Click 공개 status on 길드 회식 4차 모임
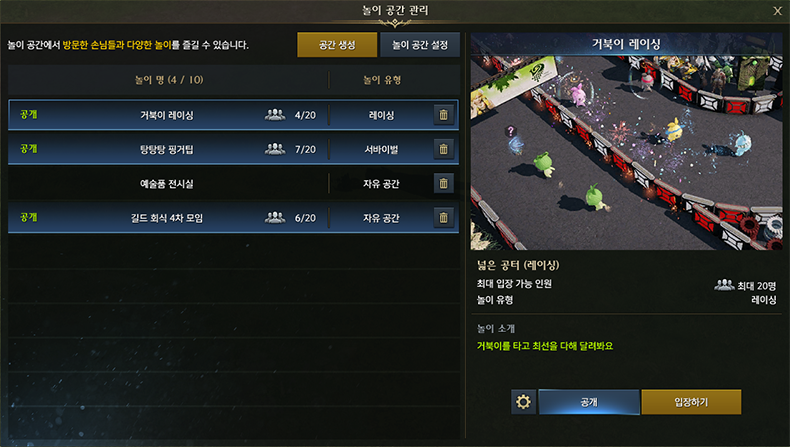790x447 pixels. [29, 218]
